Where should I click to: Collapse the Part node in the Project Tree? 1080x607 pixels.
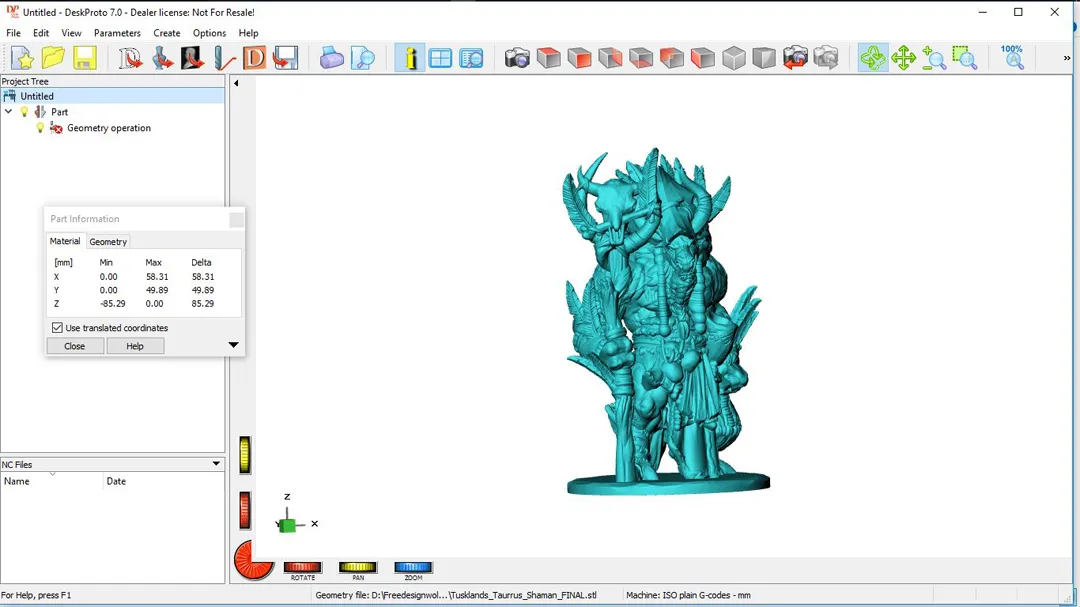(9, 112)
